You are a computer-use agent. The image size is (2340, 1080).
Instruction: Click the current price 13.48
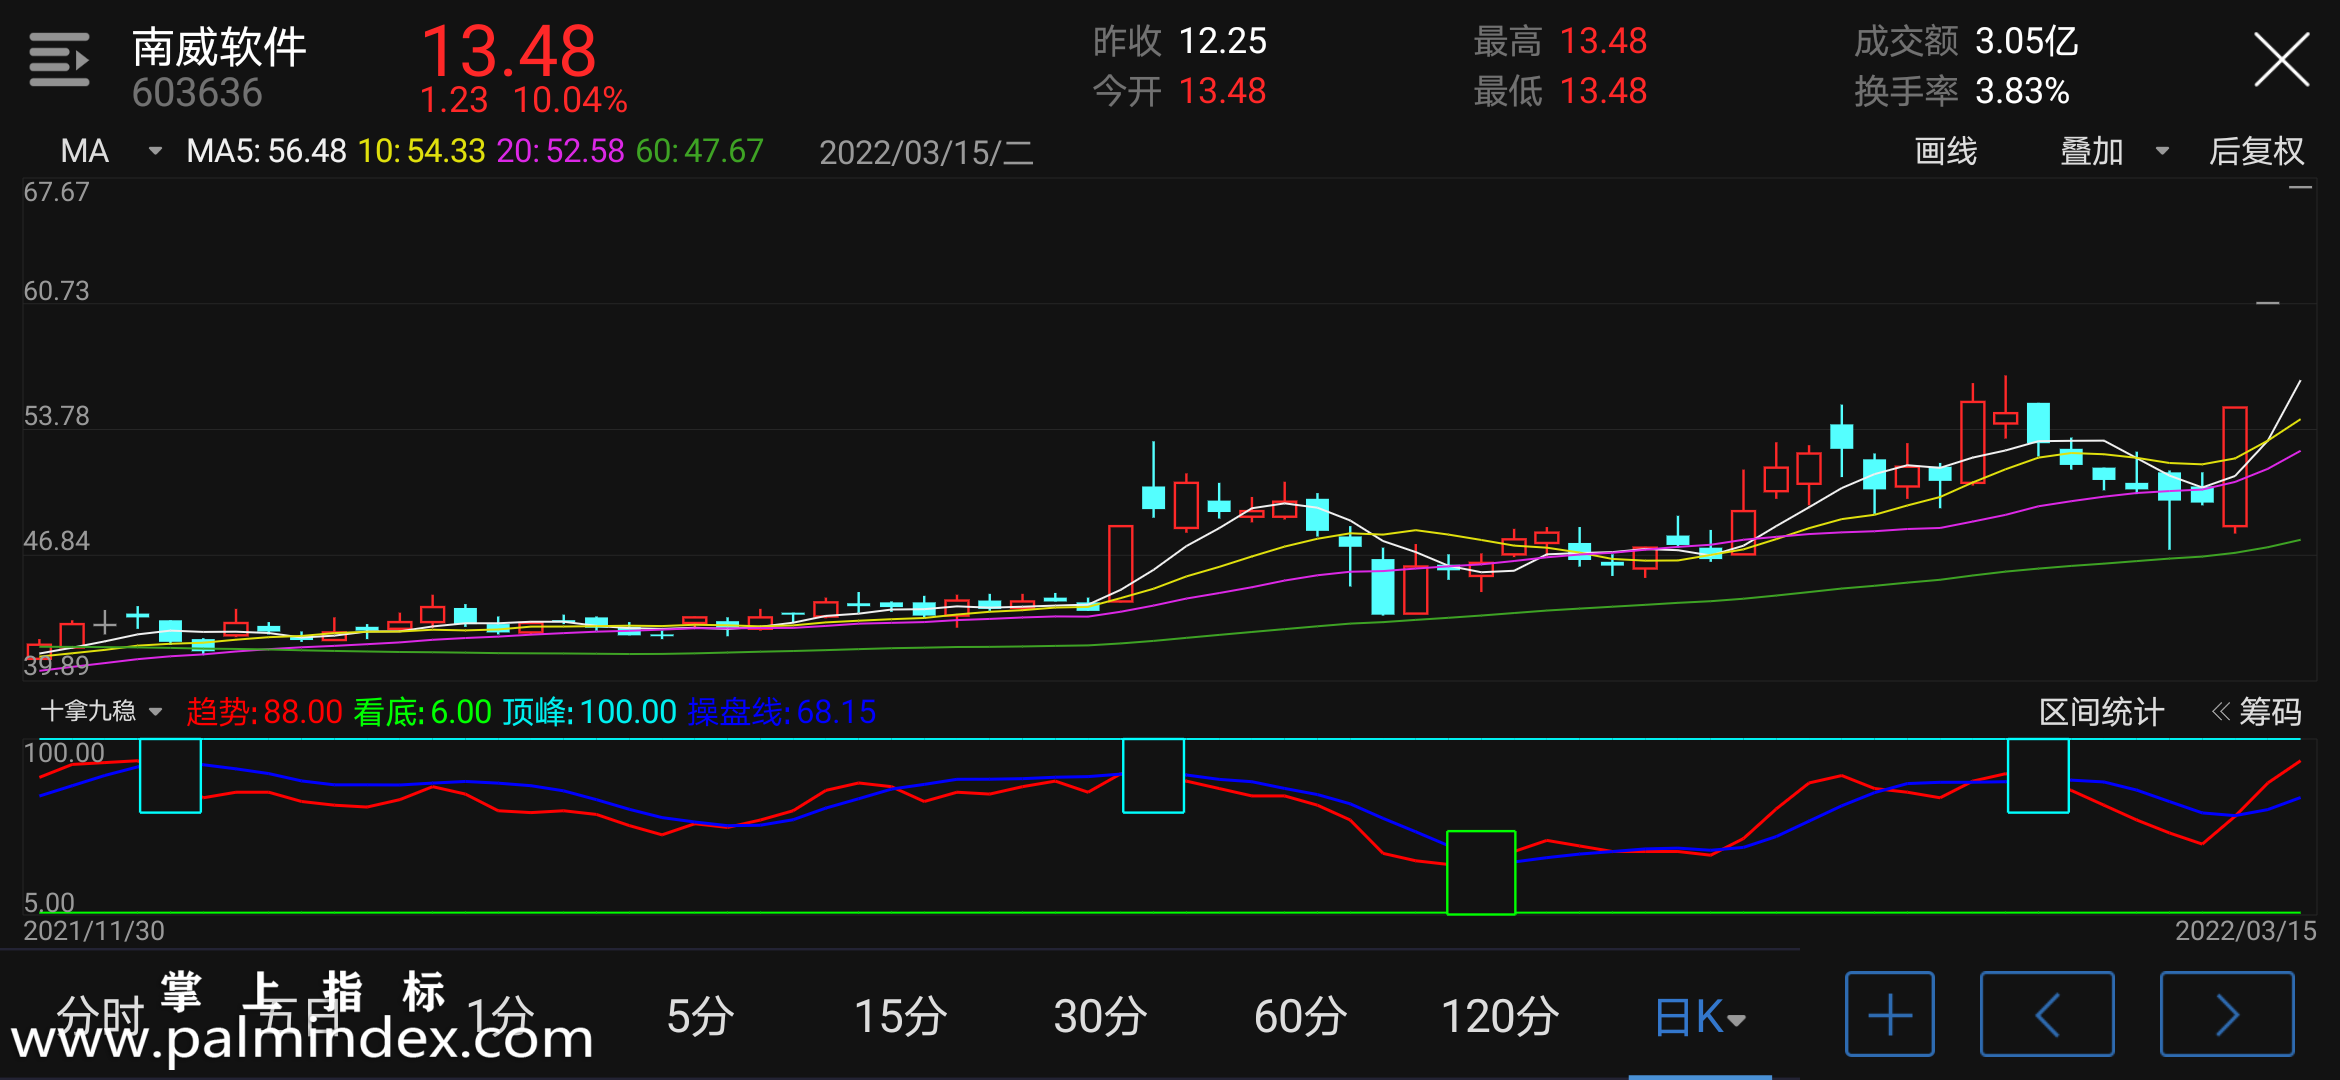tap(509, 51)
